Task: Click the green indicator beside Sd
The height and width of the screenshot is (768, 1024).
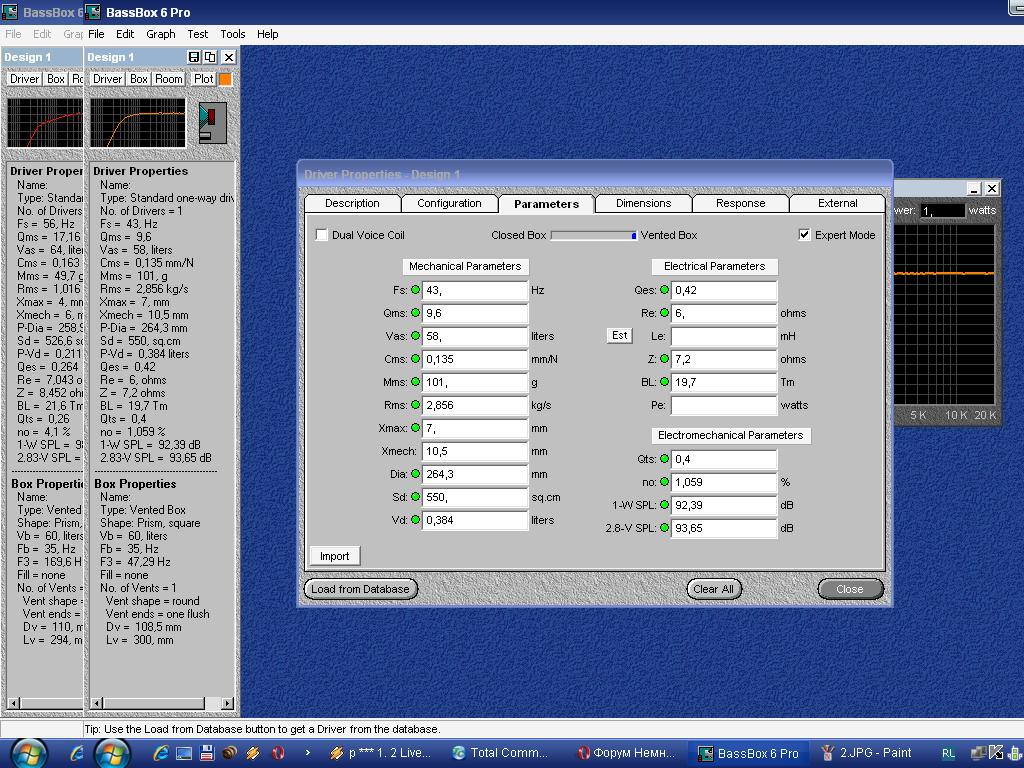Action: click(x=415, y=497)
